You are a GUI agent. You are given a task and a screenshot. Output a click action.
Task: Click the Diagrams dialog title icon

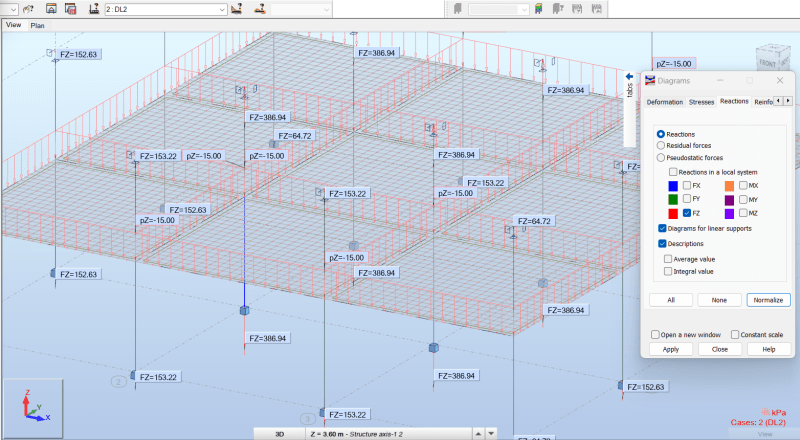click(x=650, y=81)
